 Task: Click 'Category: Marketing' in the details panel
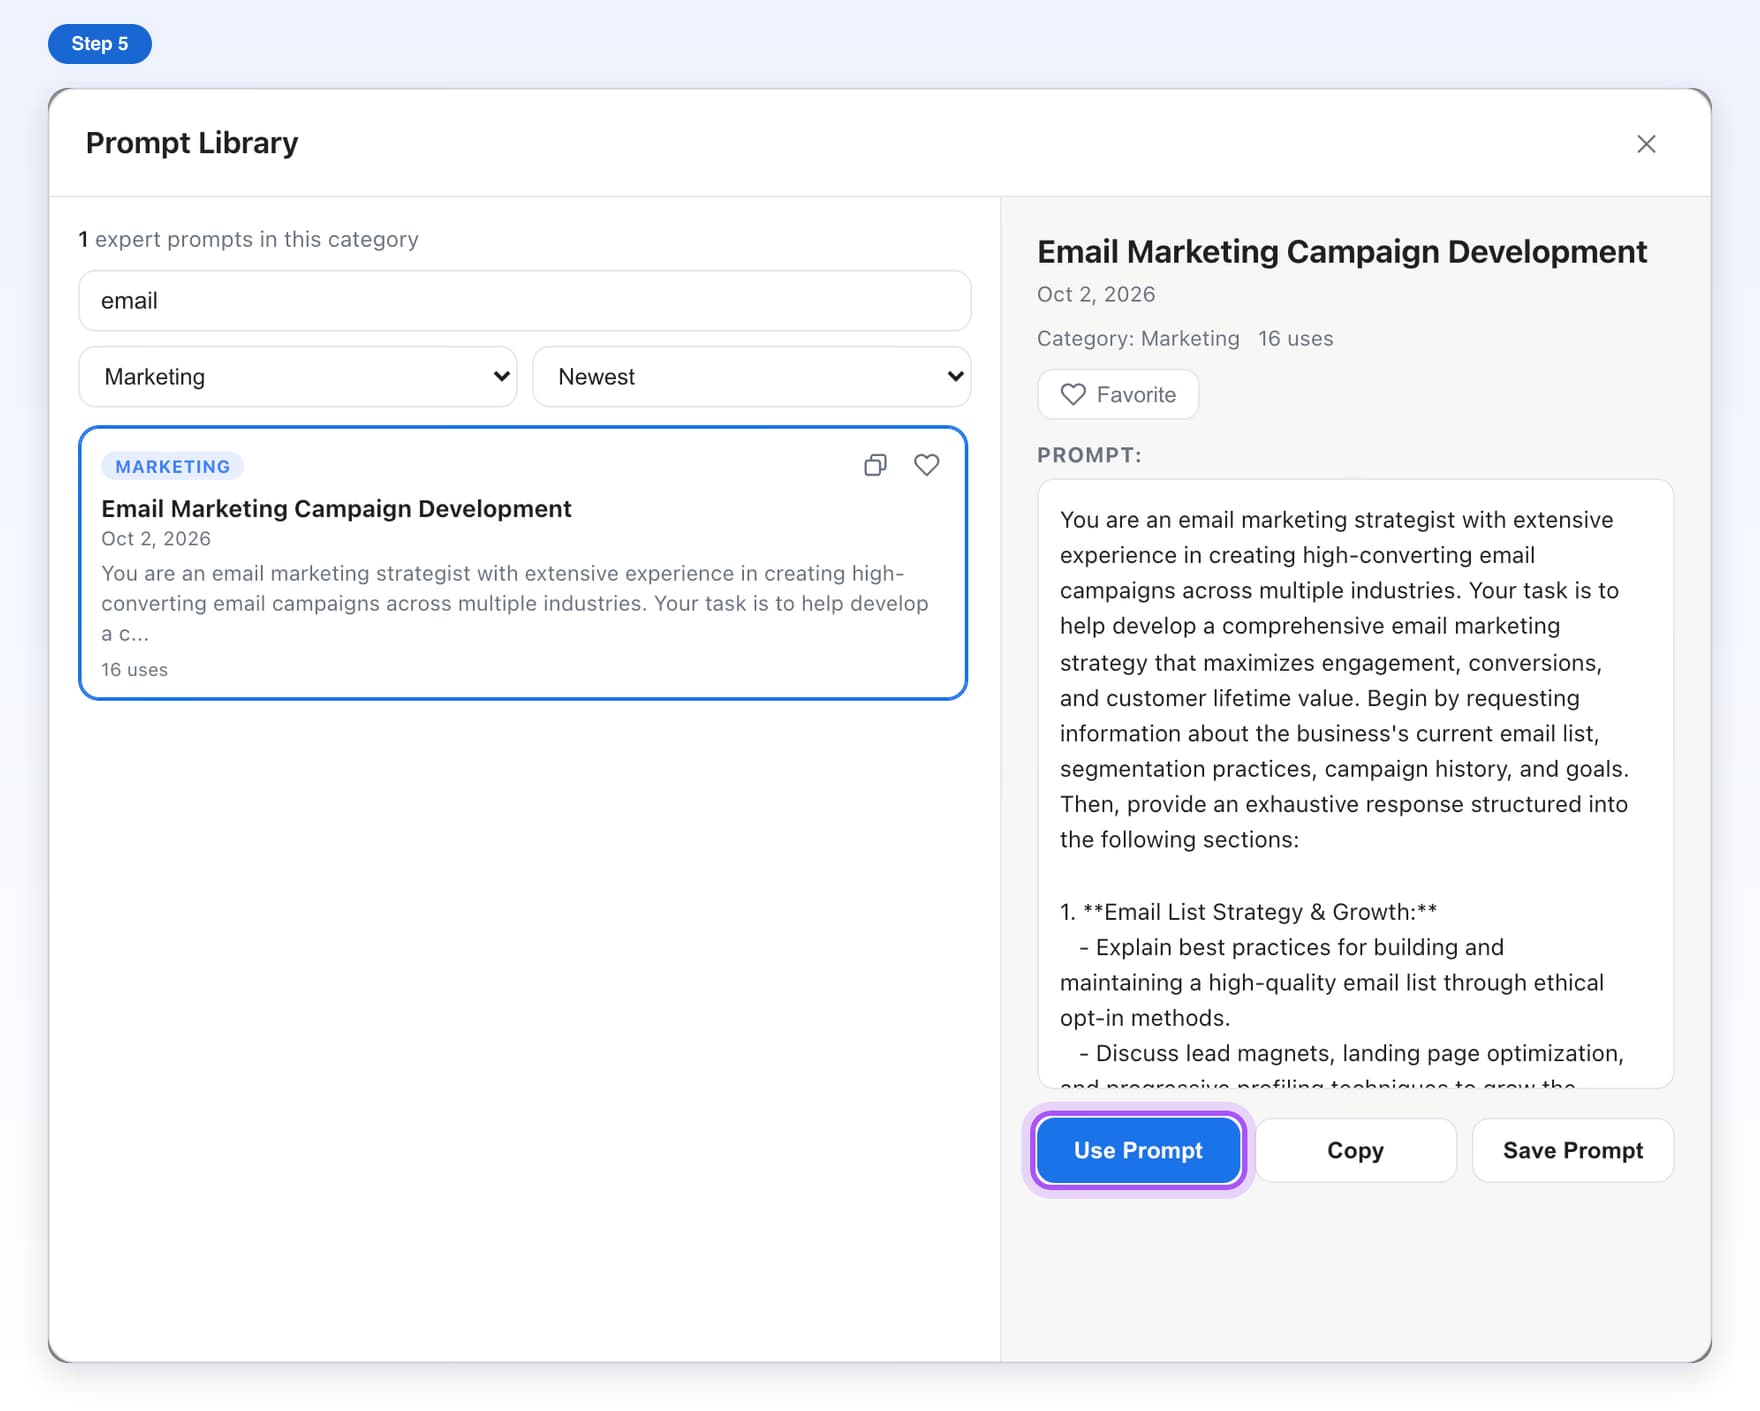pos(1138,339)
